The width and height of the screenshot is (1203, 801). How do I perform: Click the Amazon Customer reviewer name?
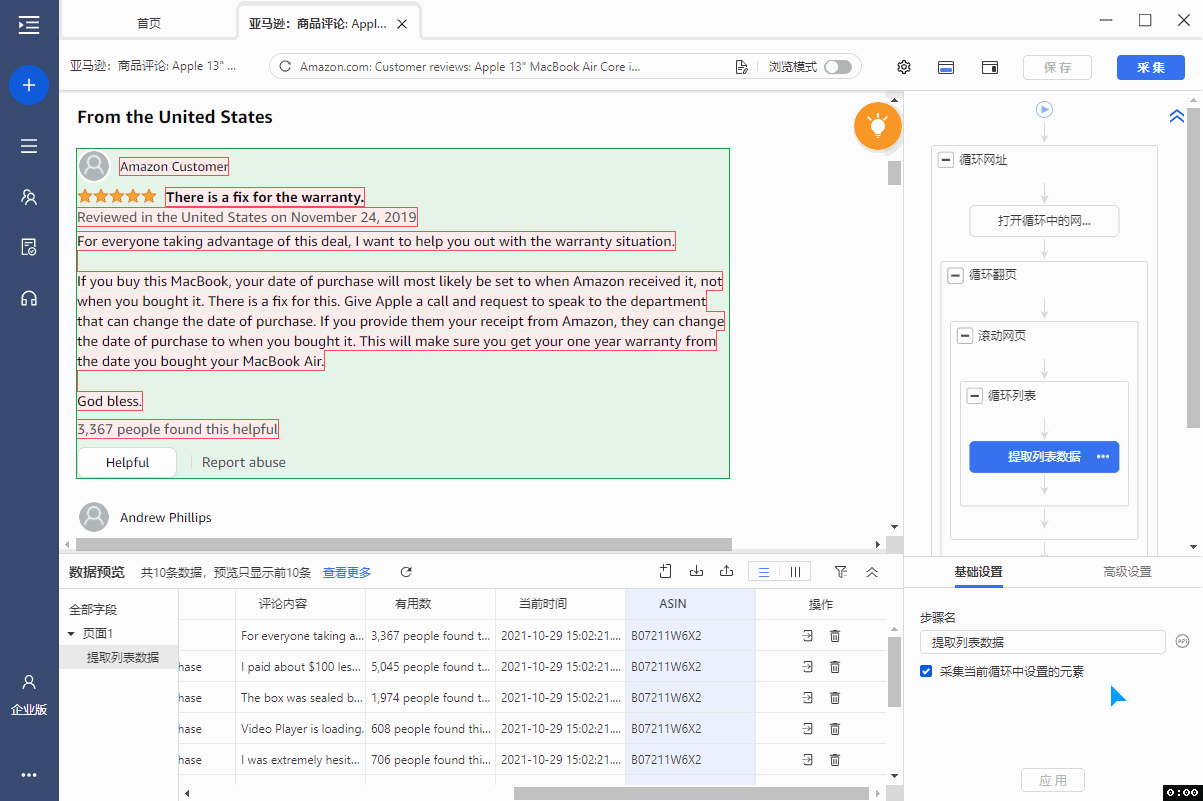174,167
